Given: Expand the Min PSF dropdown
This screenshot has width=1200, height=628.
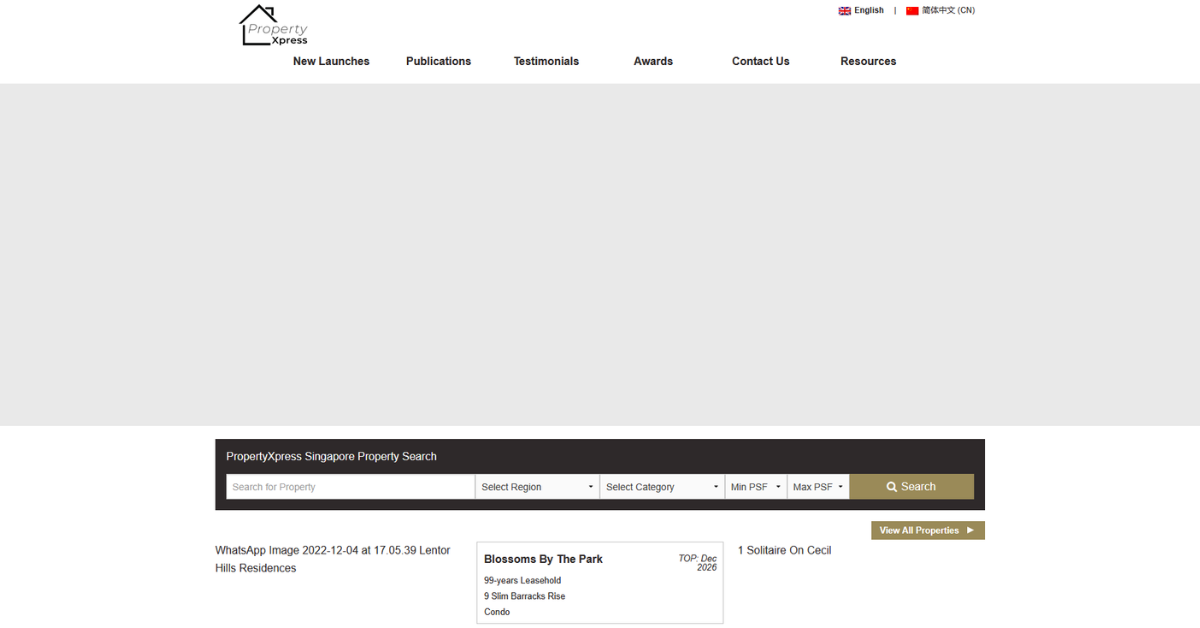Looking at the screenshot, I should click(x=756, y=487).
